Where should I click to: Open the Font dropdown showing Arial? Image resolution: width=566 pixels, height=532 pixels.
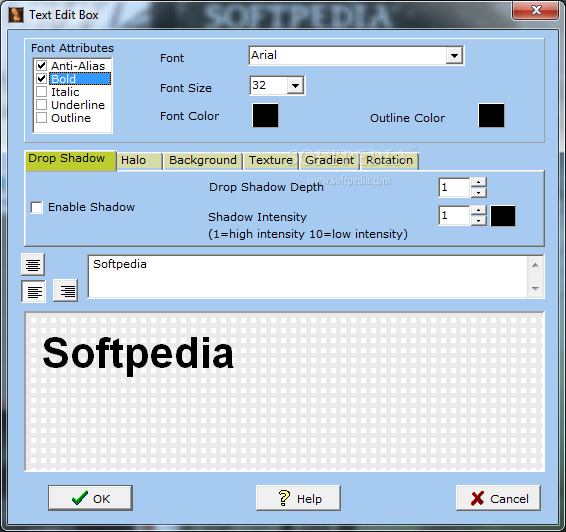click(x=454, y=56)
